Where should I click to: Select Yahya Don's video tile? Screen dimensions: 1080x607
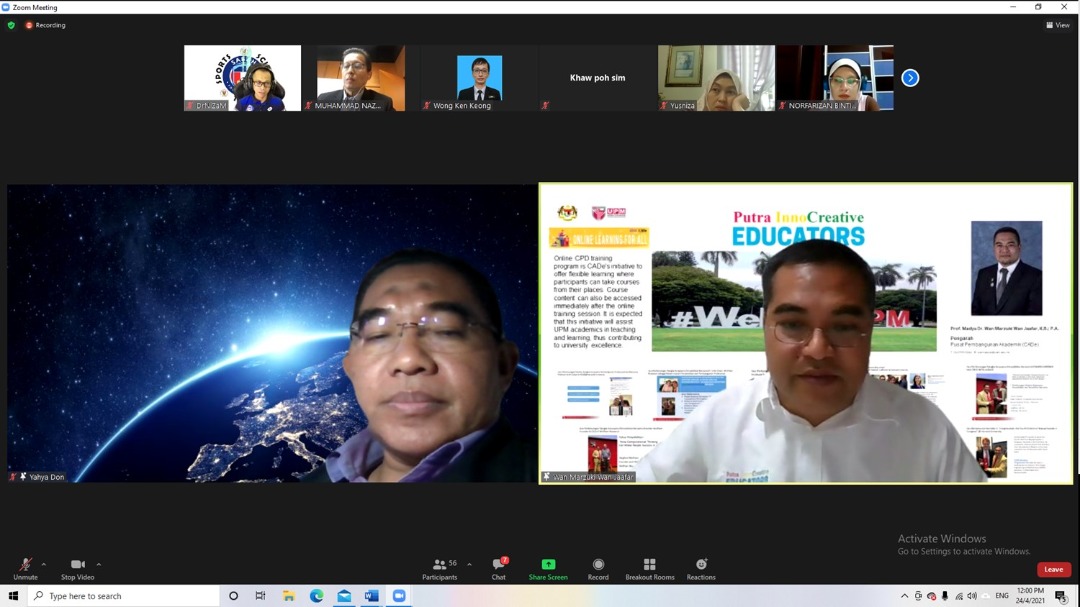272,333
